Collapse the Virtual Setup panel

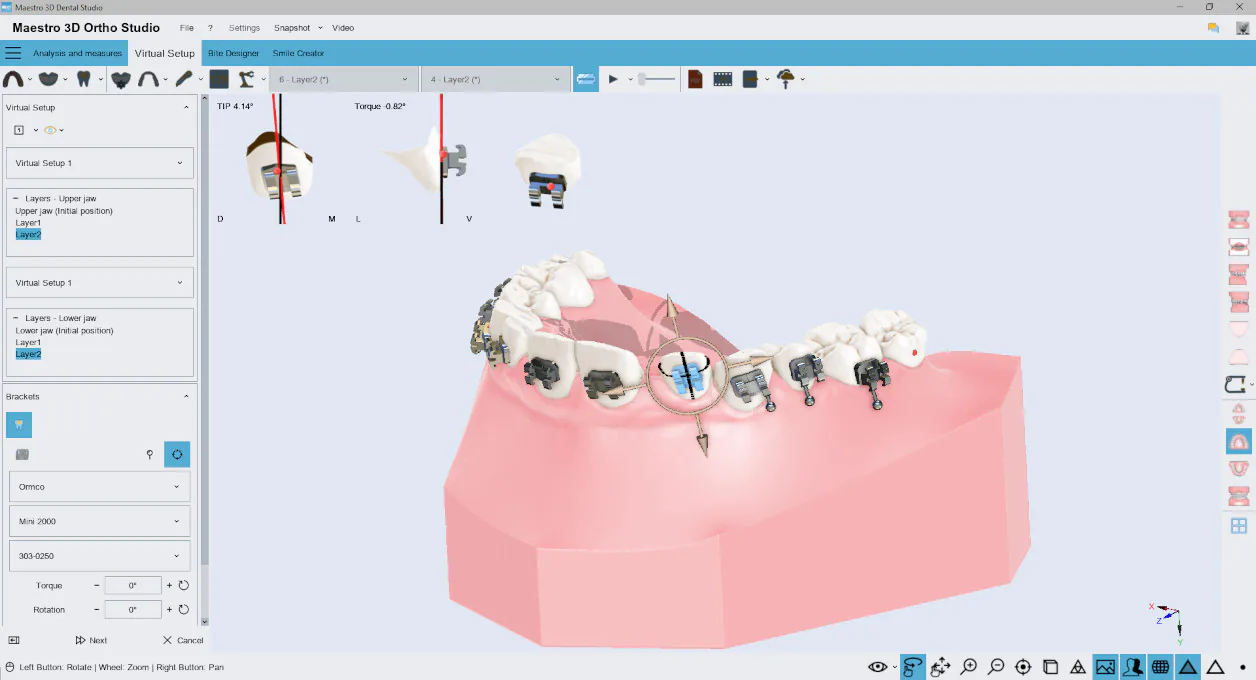pyautogui.click(x=185, y=107)
